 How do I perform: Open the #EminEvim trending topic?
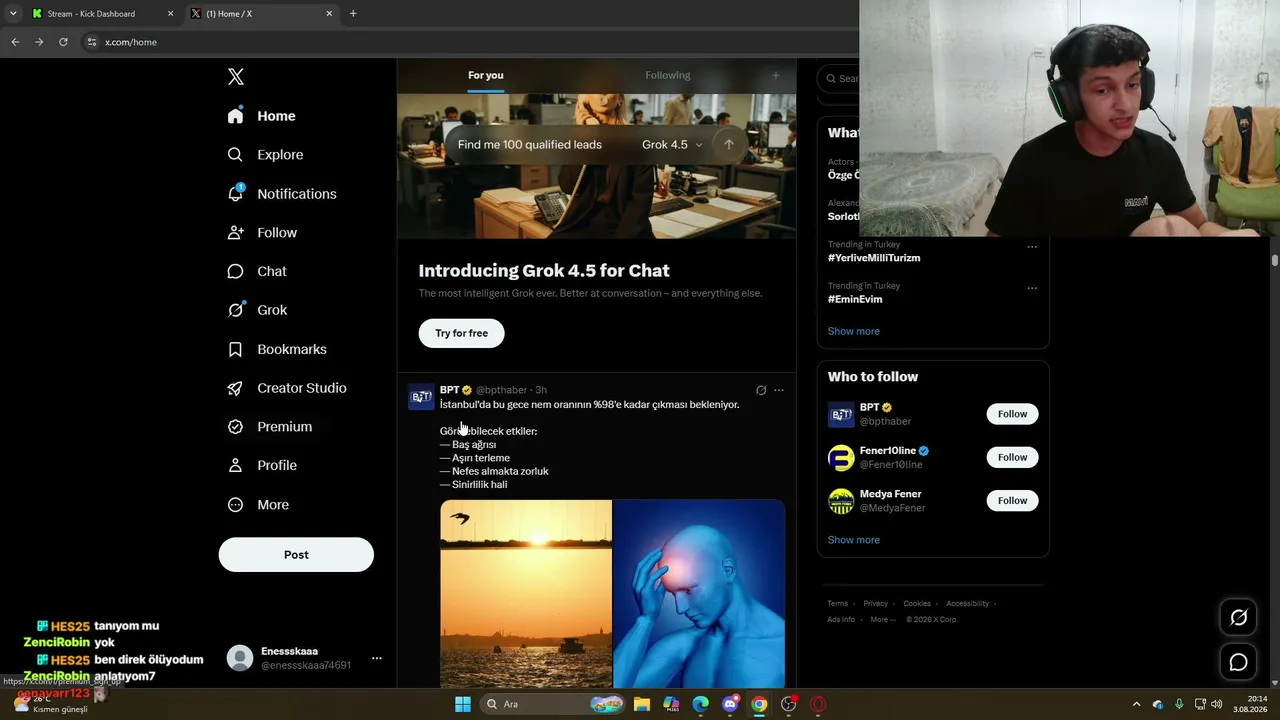[855, 299]
